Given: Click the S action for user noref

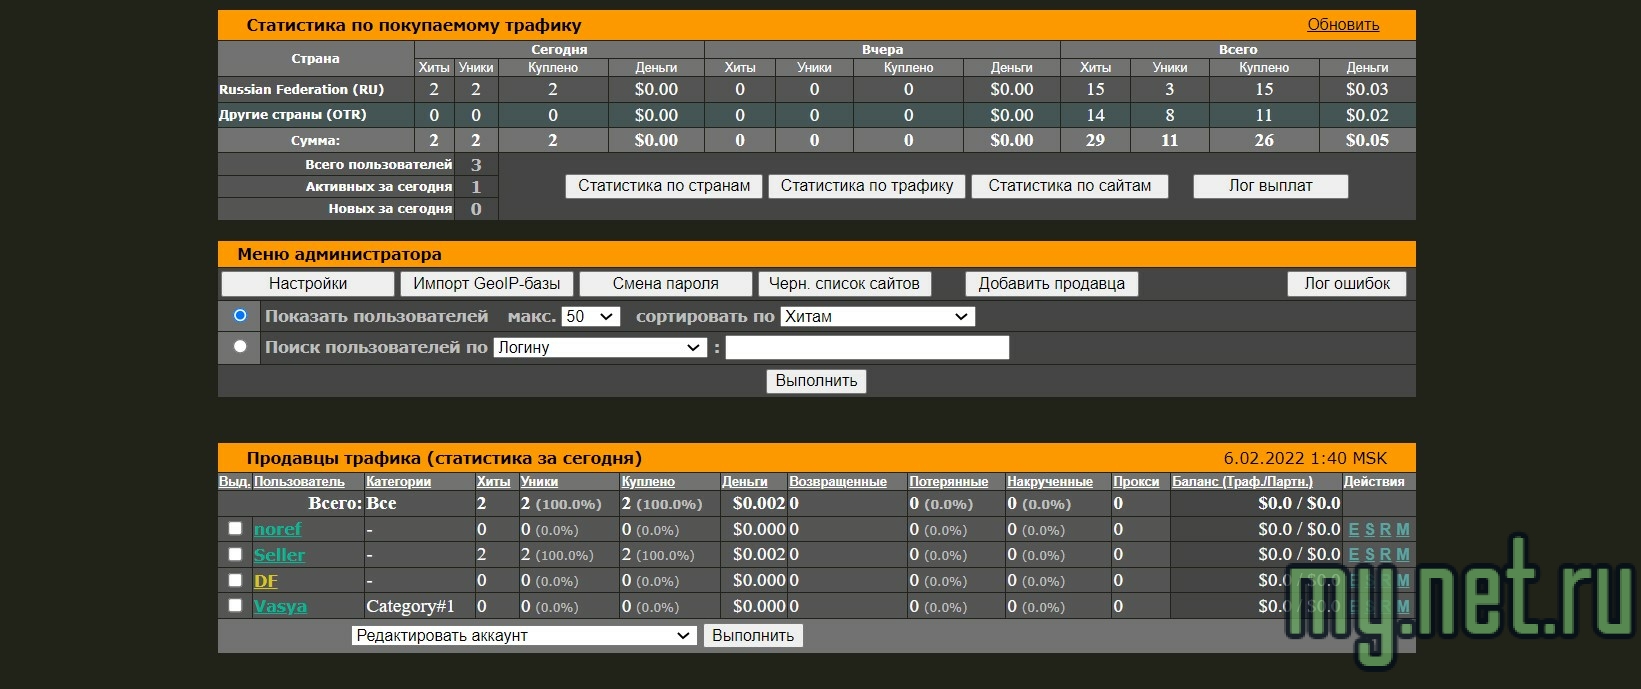Looking at the screenshot, I should [x=1370, y=530].
